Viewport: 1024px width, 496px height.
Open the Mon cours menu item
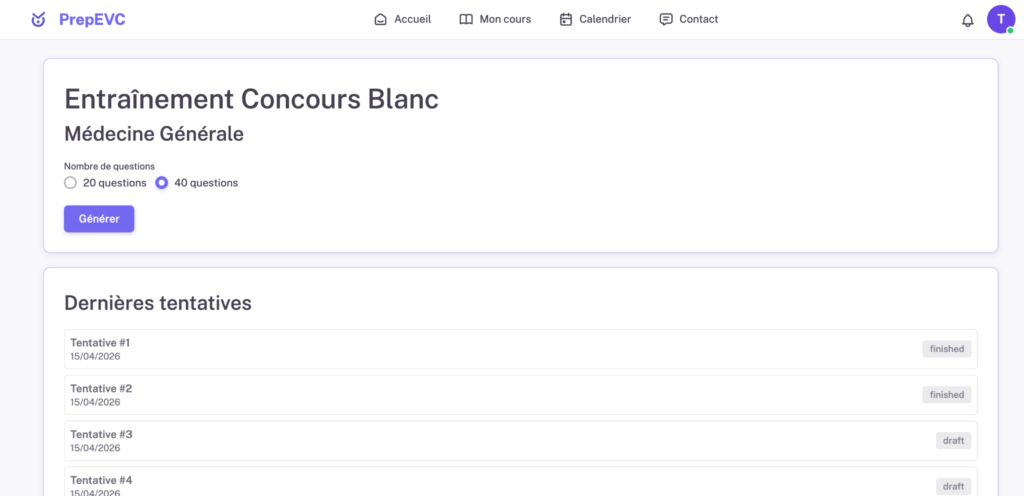[505, 19]
